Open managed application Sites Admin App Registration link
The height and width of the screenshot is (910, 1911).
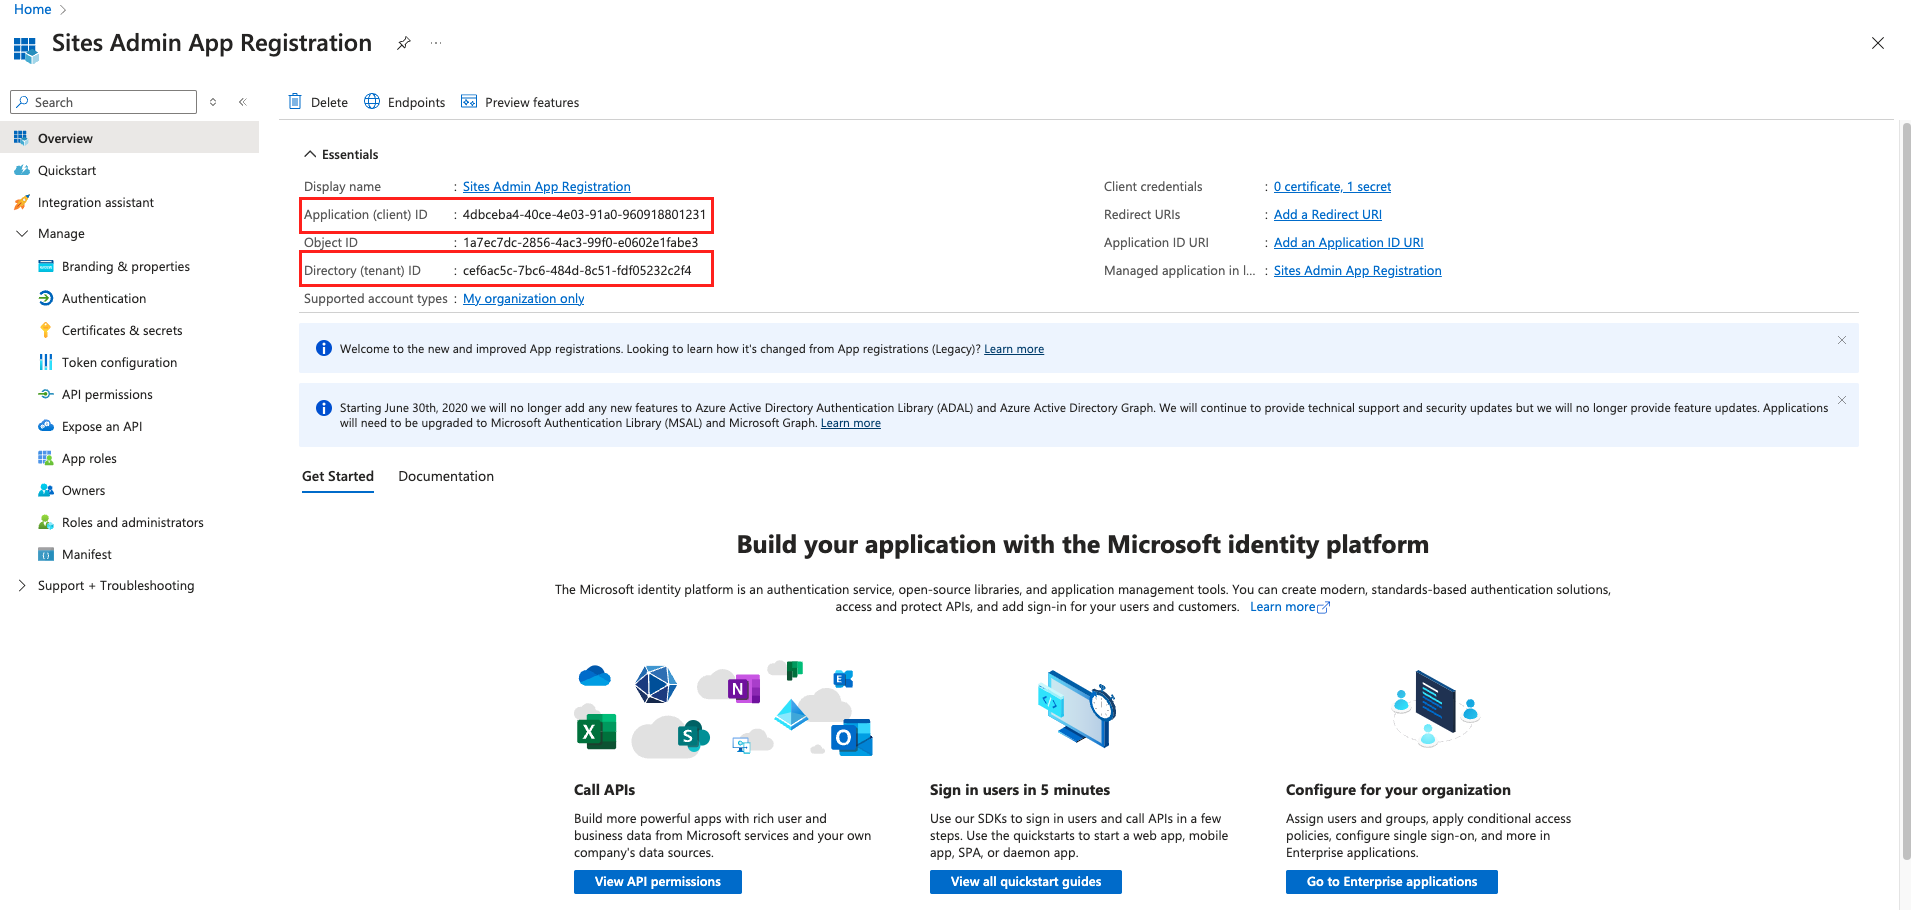[1357, 270]
